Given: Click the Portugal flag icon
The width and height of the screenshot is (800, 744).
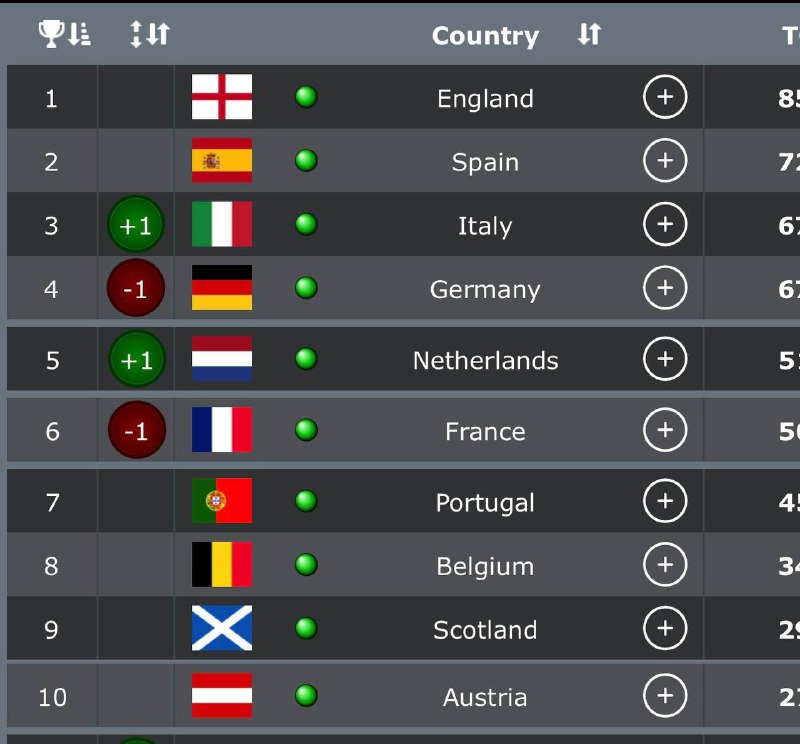Looking at the screenshot, I should click(222, 501).
